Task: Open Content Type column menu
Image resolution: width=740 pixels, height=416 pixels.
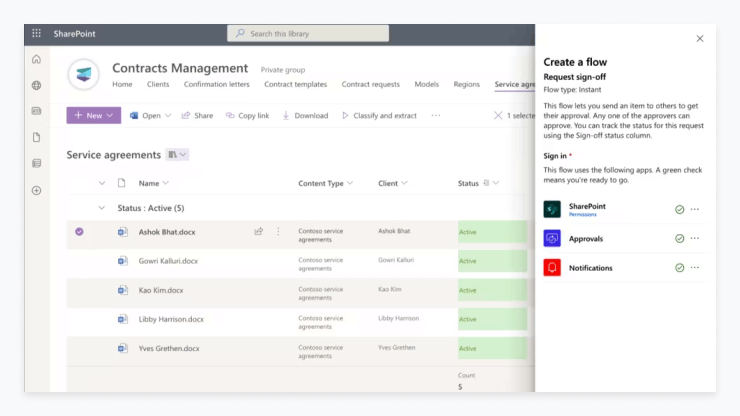Action: point(326,183)
